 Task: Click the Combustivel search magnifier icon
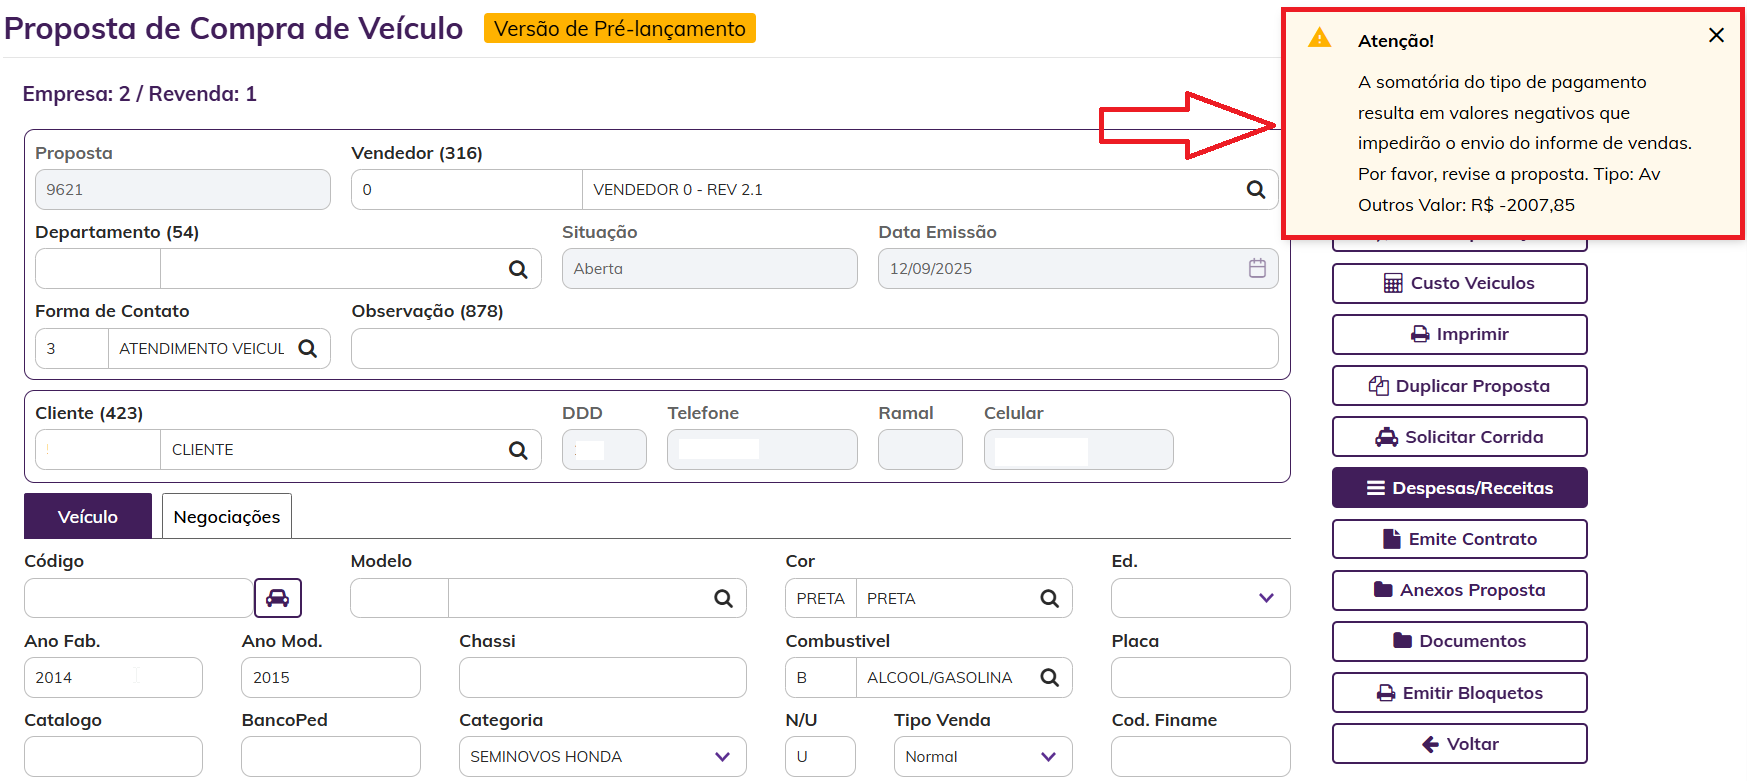(x=1049, y=677)
